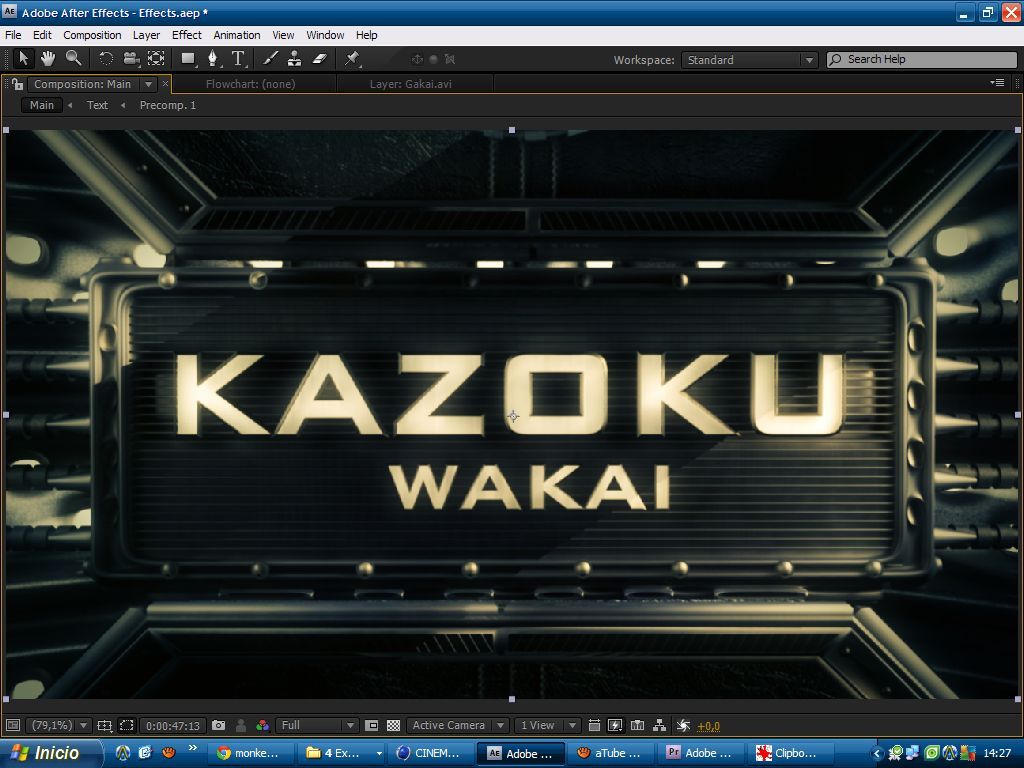The width and height of the screenshot is (1024, 768).
Task: Open the Active Camera view dropdown
Action: coord(457,726)
